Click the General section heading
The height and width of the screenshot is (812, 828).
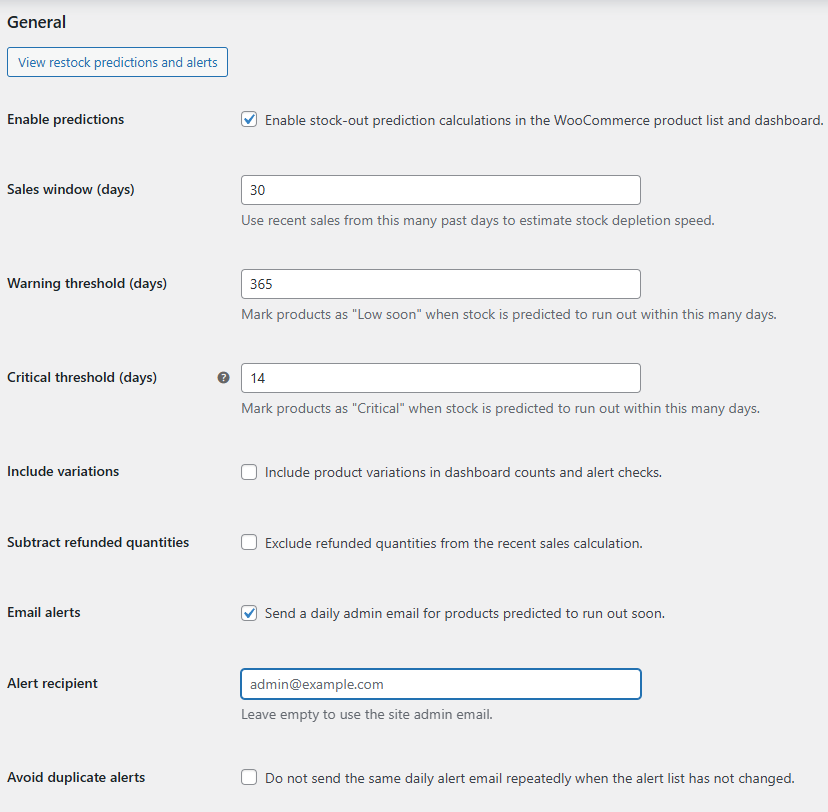pyautogui.click(x=36, y=21)
